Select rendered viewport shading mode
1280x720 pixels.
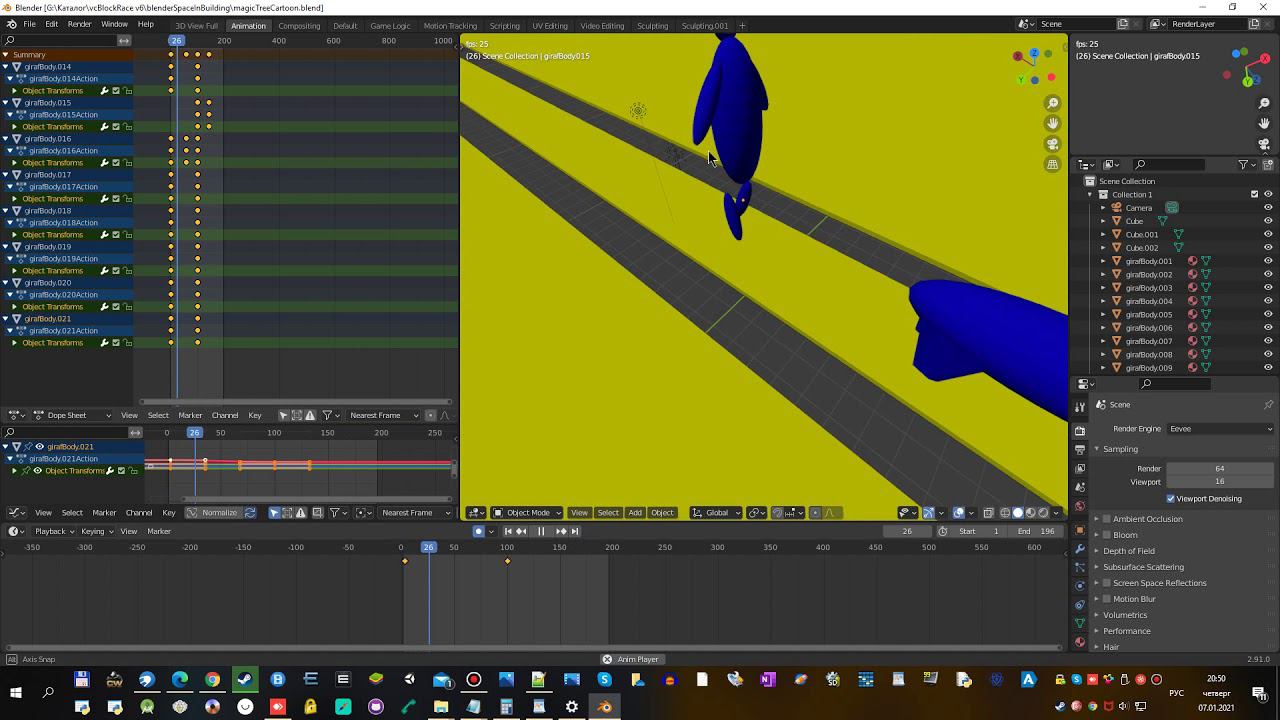pyautogui.click(x=1043, y=513)
